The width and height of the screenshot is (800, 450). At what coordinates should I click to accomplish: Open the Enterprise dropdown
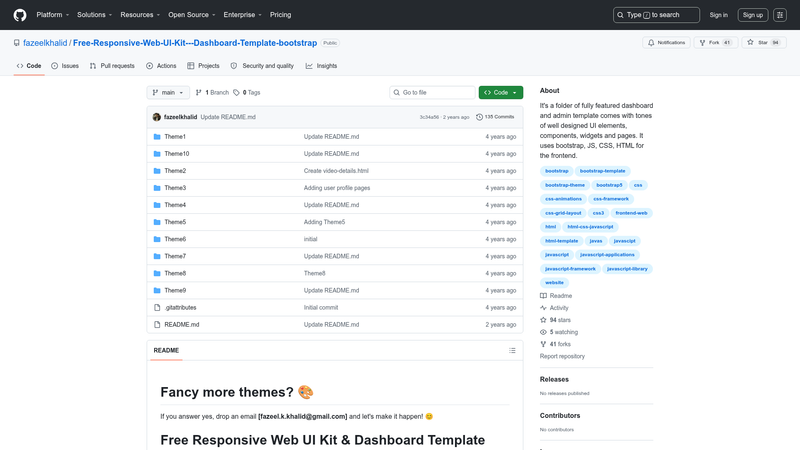coord(242,15)
